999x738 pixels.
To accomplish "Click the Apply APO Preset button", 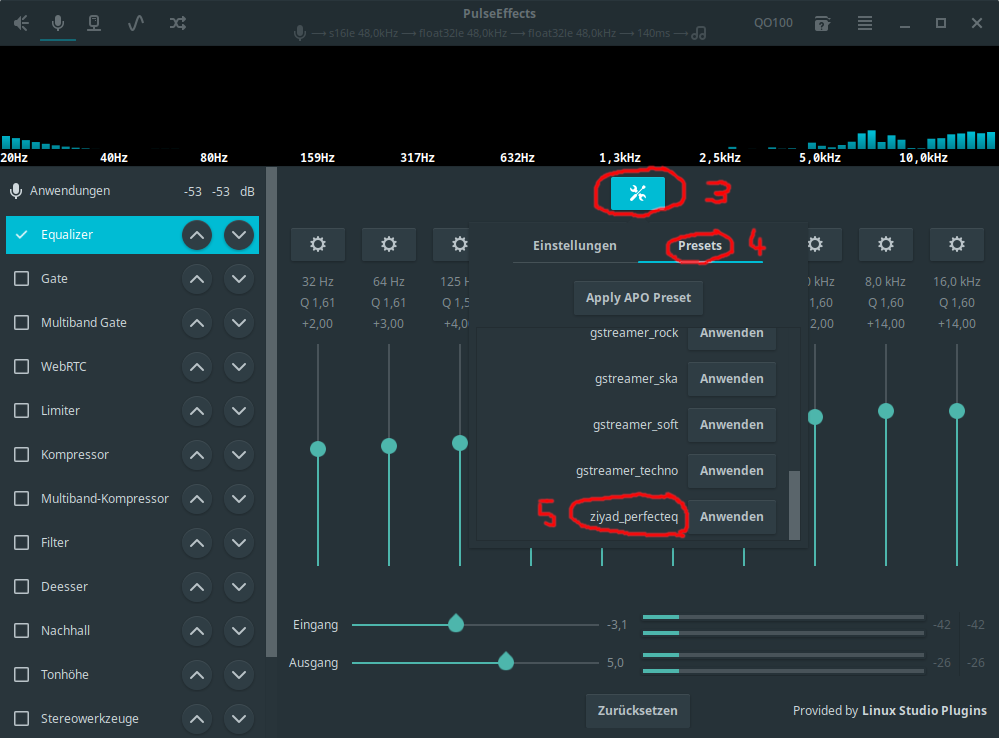I will (x=637, y=298).
